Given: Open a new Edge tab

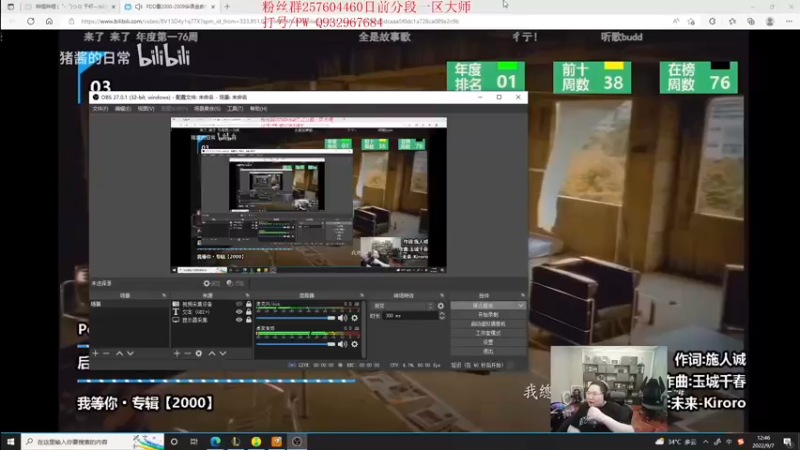Looking at the screenshot, I should point(227,7).
